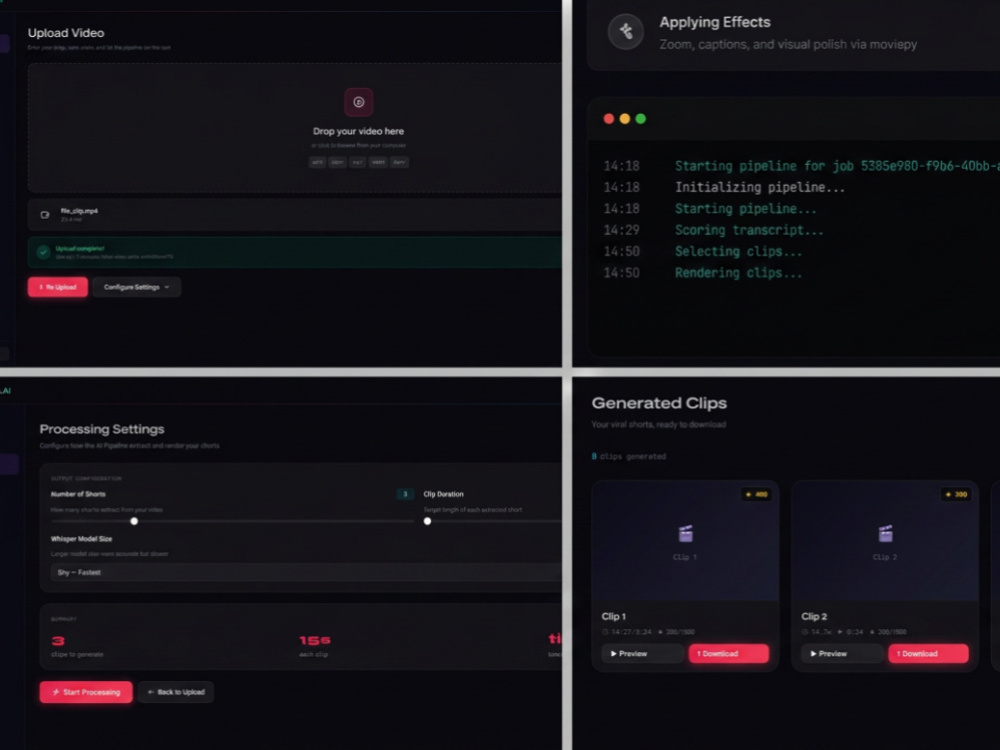The width and height of the screenshot is (1000, 750).
Task: Click the clapperboard icon on the Clip 1 thumbnail
Action: 685,533
